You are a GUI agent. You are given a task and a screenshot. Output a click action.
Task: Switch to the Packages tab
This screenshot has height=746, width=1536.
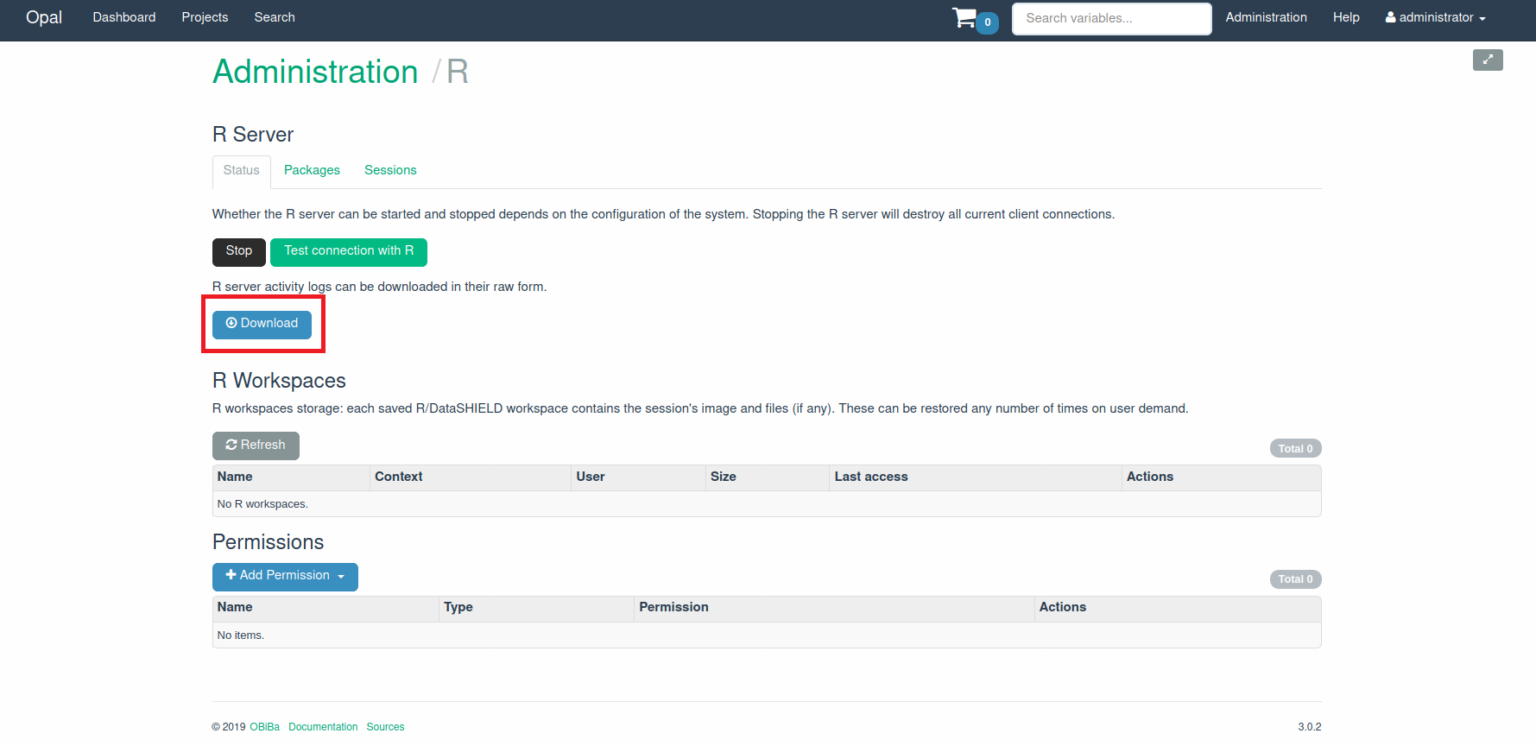click(312, 171)
